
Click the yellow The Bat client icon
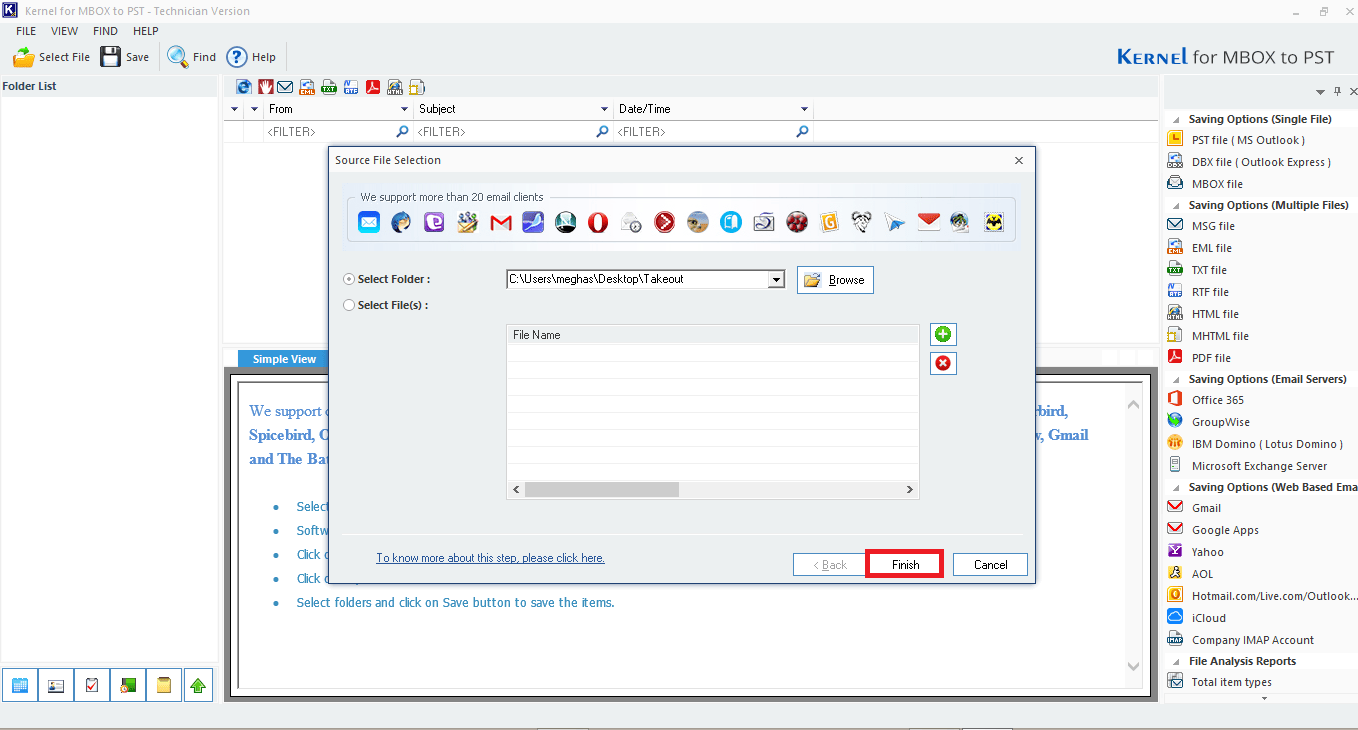(x=993, y=223)
